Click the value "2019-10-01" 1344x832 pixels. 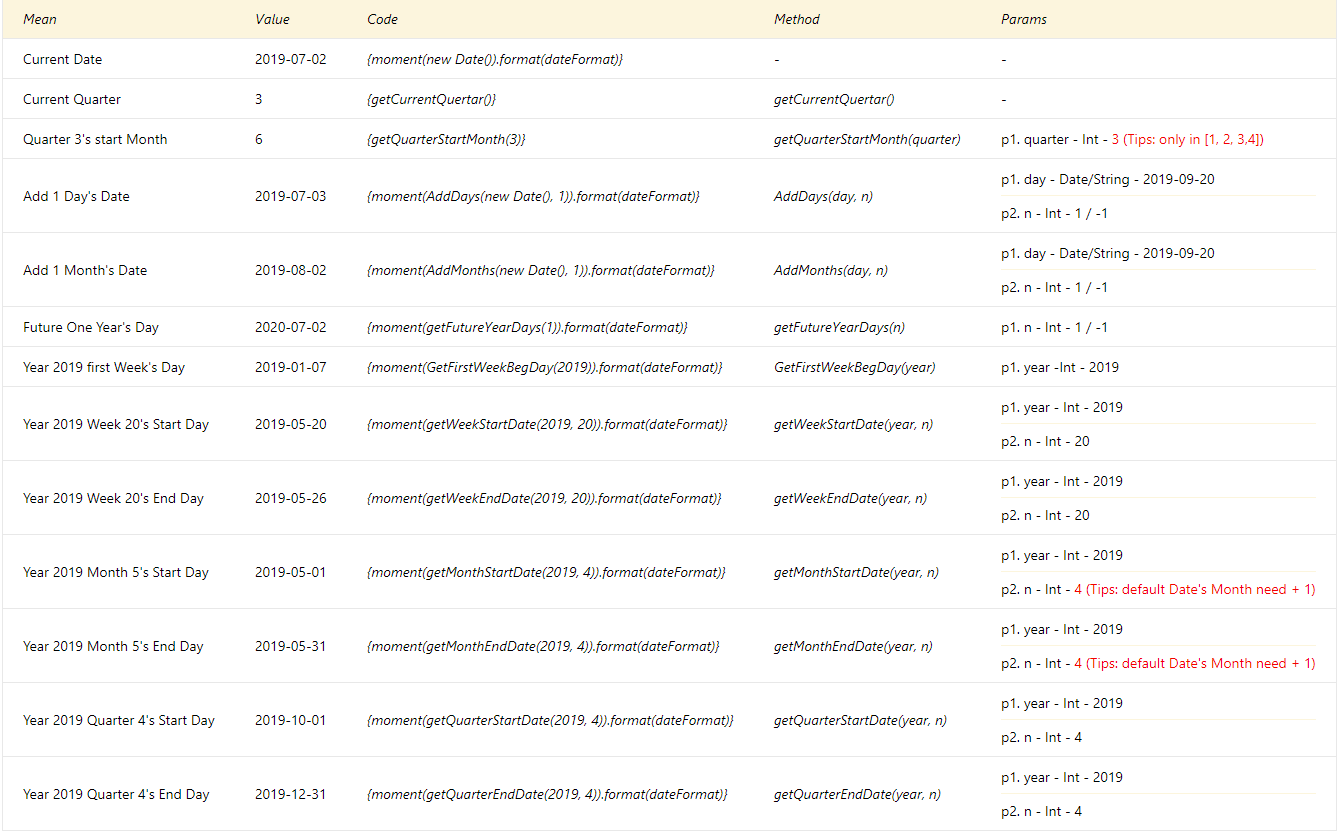pyautogui.click(x=291, y=720)
